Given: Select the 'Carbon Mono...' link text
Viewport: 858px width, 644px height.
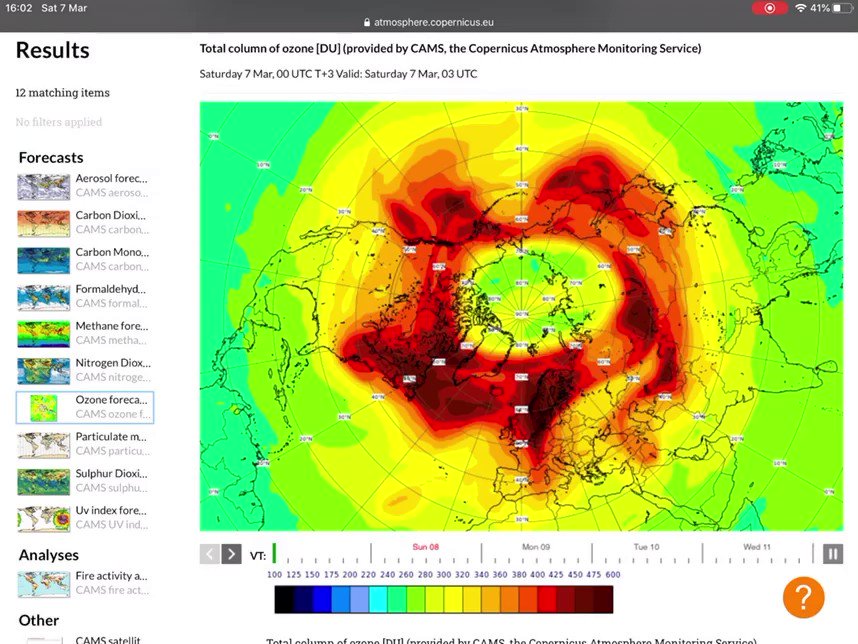Looking at the screenshot, I should coord(112,252).
